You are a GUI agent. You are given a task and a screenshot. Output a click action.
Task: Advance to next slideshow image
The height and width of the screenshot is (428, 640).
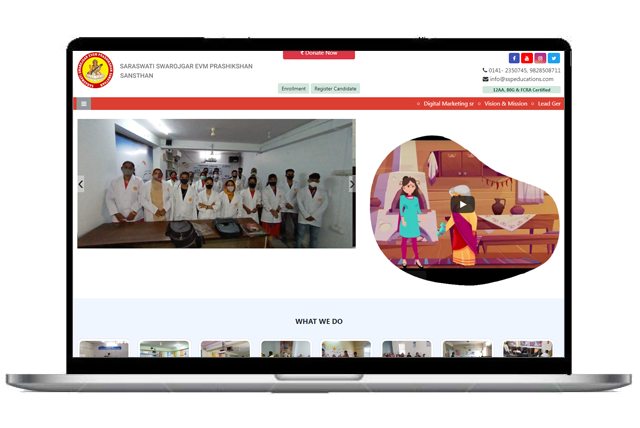(x=351, y=184)
